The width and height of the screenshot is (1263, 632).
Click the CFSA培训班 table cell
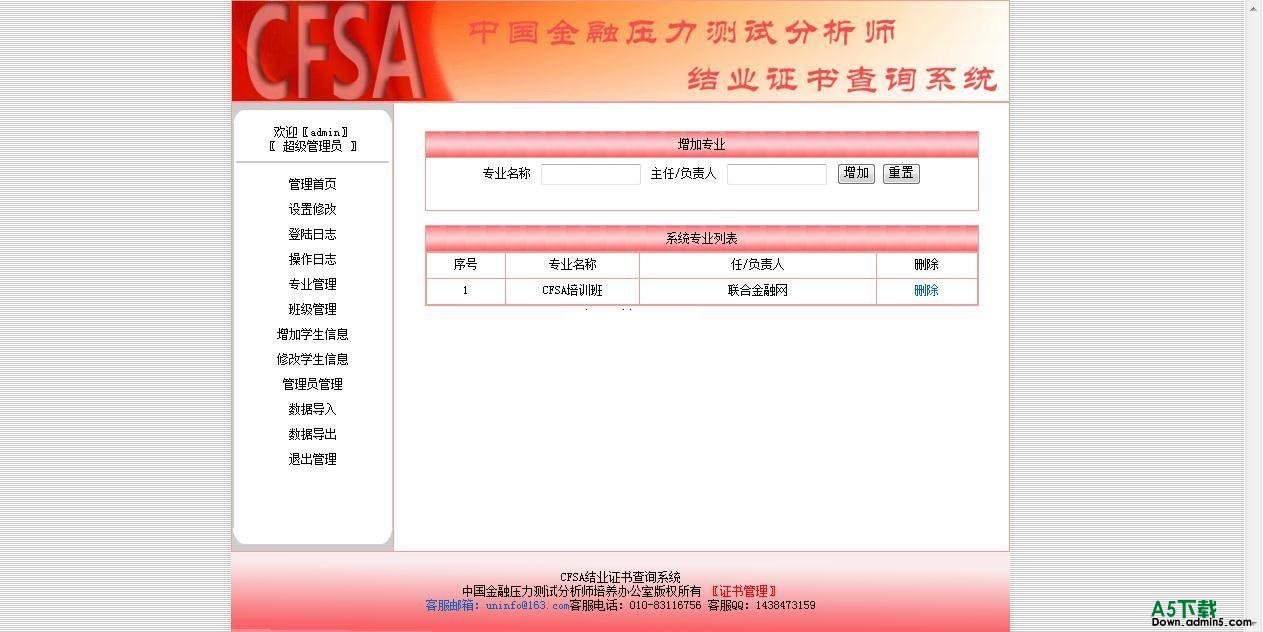[x=572, y=290]
